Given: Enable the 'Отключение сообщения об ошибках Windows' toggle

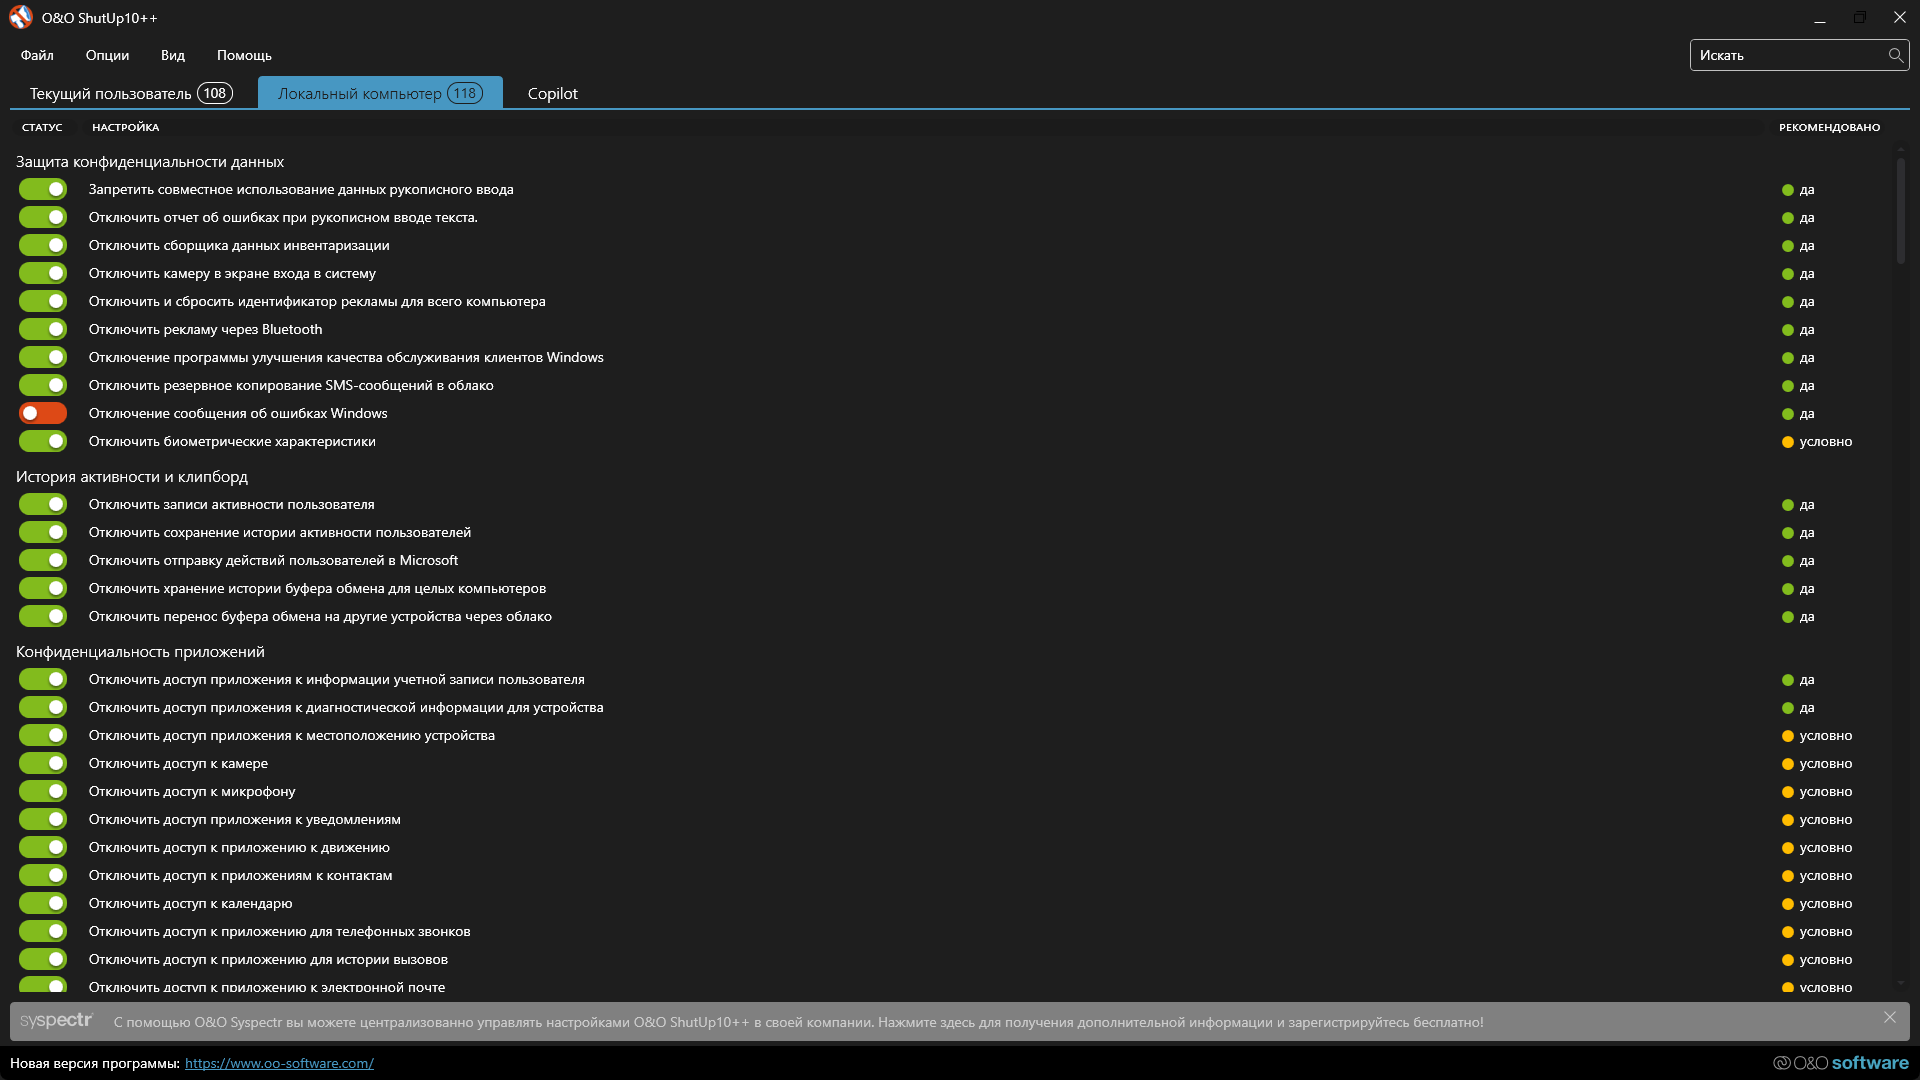Looking at the screenshot, I should tap(43, 413).
